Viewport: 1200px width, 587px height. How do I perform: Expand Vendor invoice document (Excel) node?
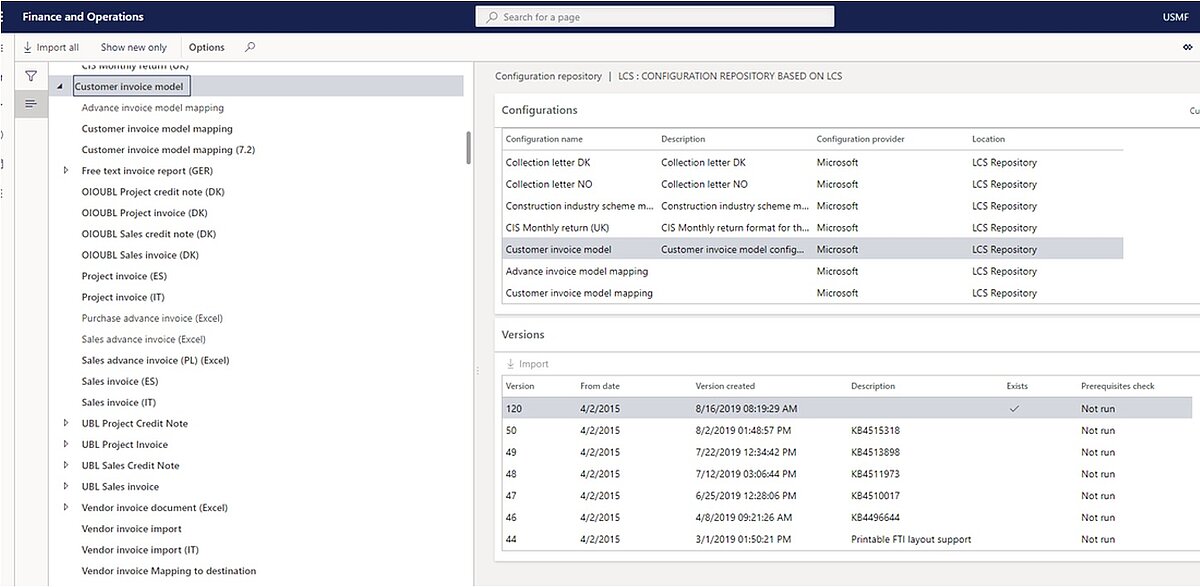[x=66, y=508]
